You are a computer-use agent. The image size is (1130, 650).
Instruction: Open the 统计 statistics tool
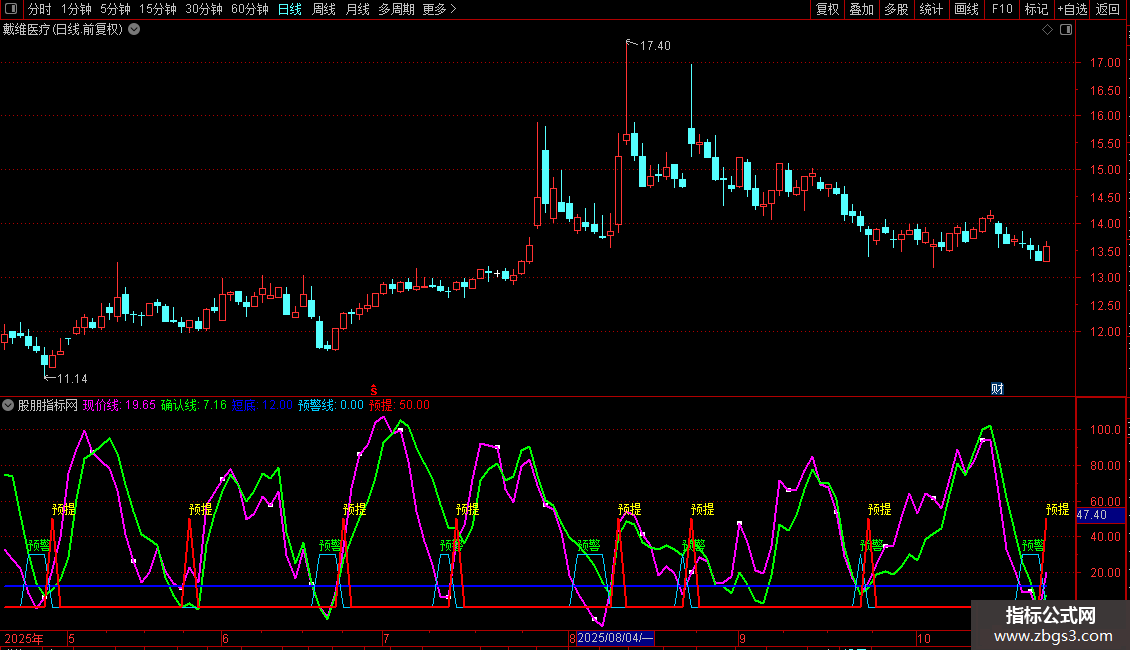click(931, 9)
